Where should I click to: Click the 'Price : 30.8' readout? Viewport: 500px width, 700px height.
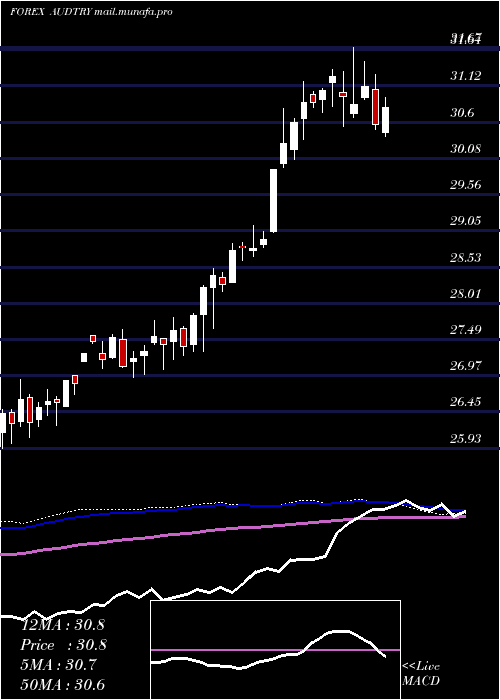coord(63,645)
